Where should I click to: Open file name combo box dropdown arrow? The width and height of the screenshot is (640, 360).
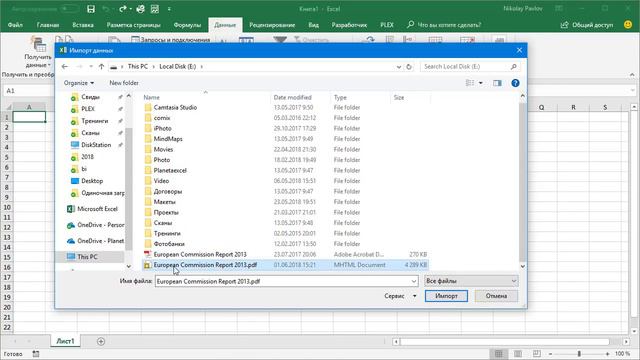413,281
